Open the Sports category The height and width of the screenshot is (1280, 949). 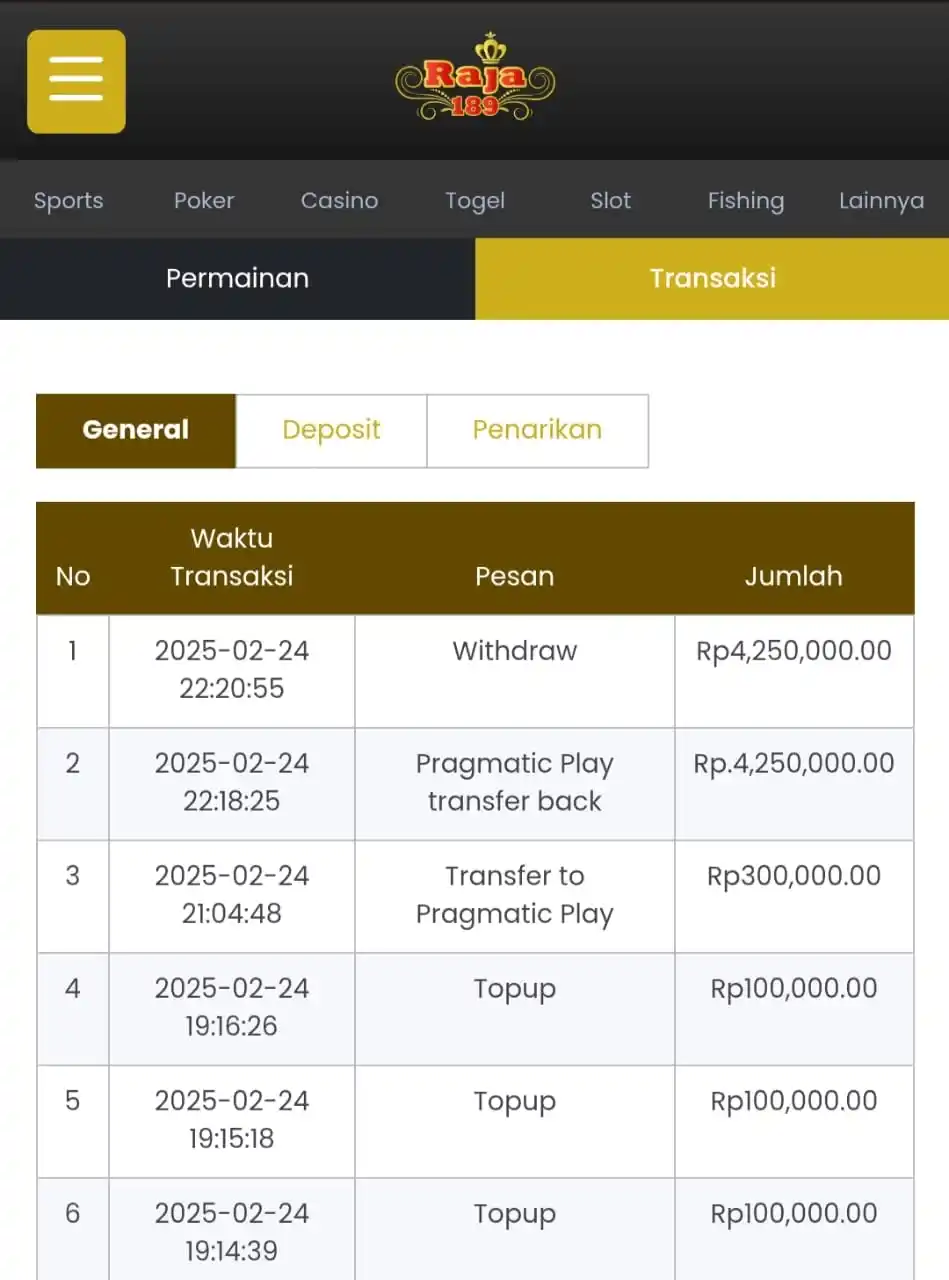coord(68,200)
